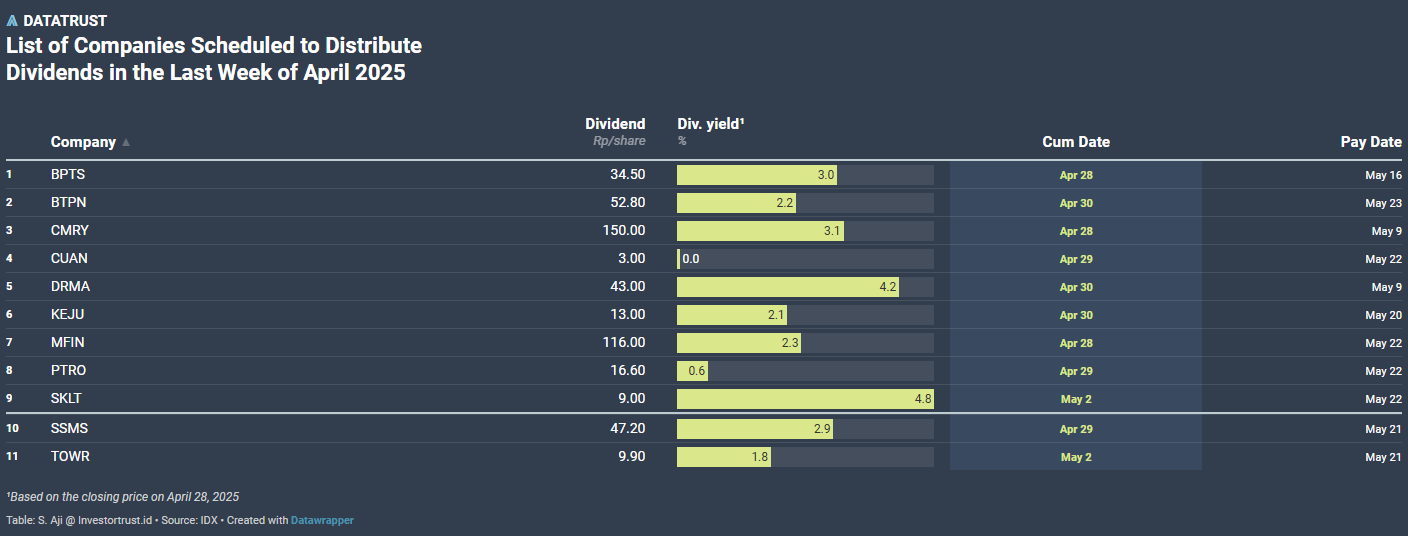Click the SSMS Apr 29 cum date
Screen dimensions: 1408x536
(1076, 429)
